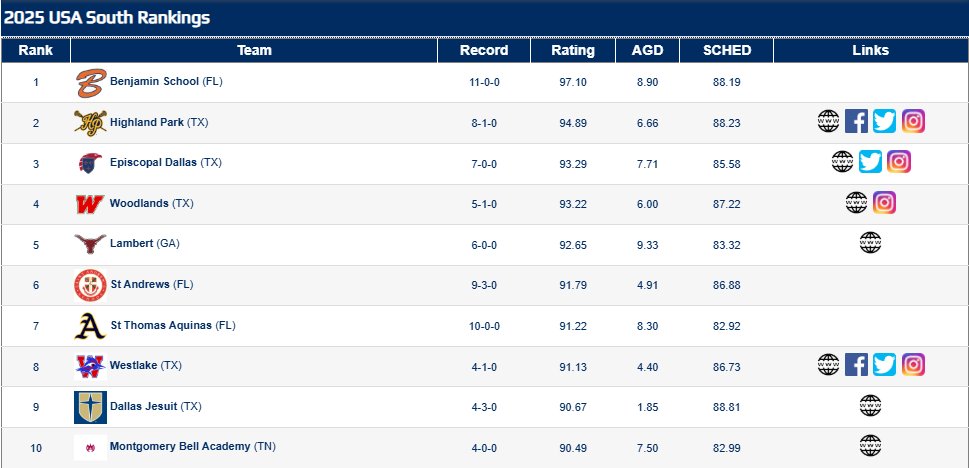
Task: Click the Episcopal Dallas team logo
Action: pos(90,163)
